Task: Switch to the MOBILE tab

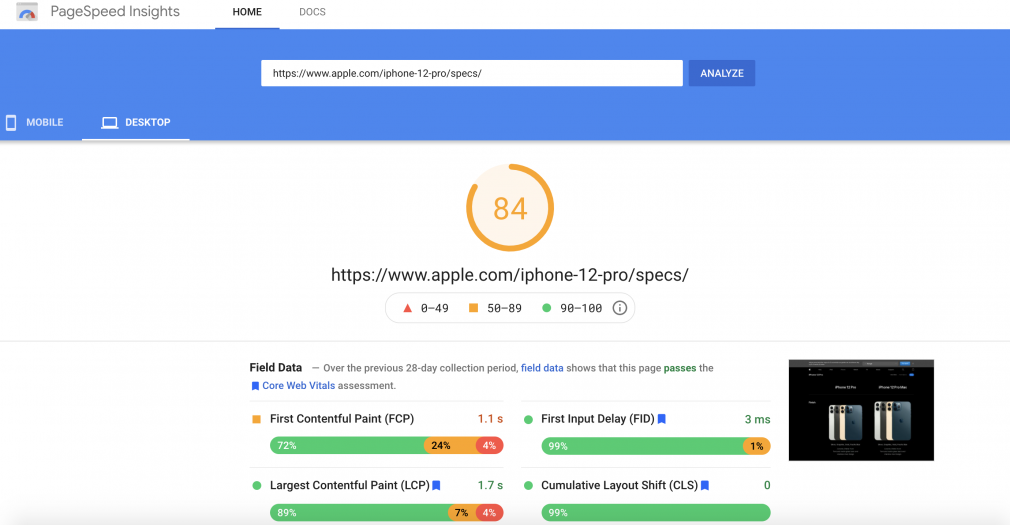Action: (35, 122)
